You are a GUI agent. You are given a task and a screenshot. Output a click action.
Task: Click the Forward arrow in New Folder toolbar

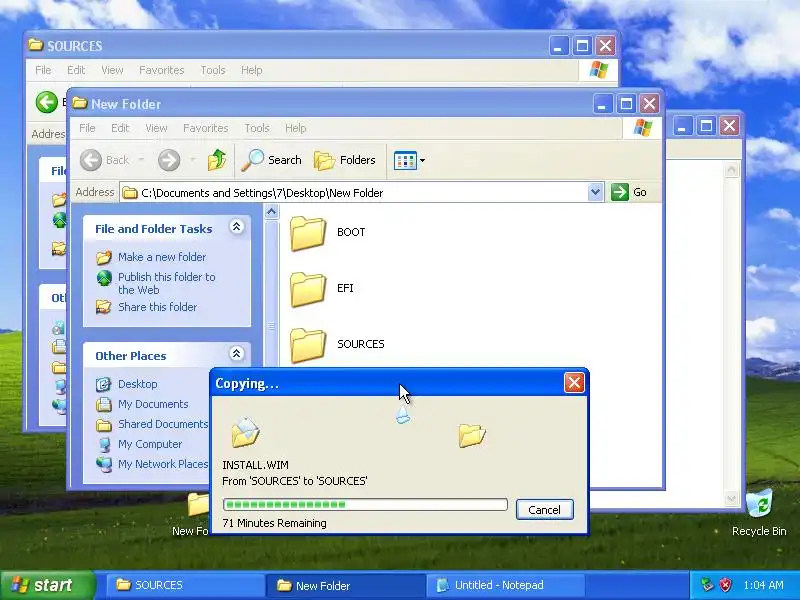coord(168,160)
